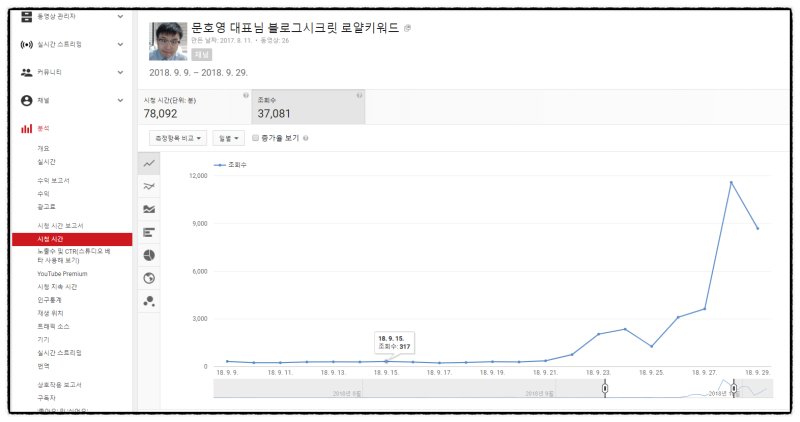Open the 인구통계 demographics report
Viewport: 800px width, 422px height.
click(49, 300)
